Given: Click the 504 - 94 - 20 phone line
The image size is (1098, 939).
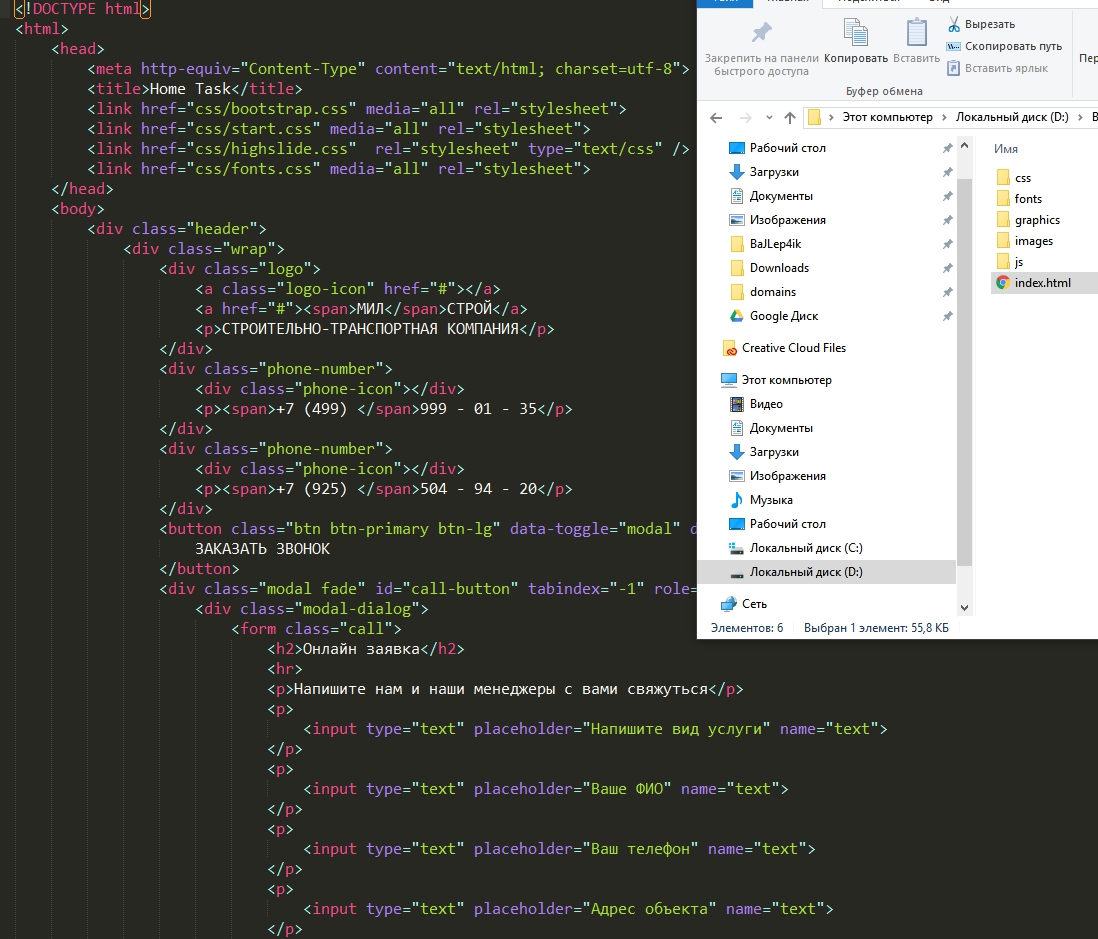Looking at the screenshot, I should (384, 489).
